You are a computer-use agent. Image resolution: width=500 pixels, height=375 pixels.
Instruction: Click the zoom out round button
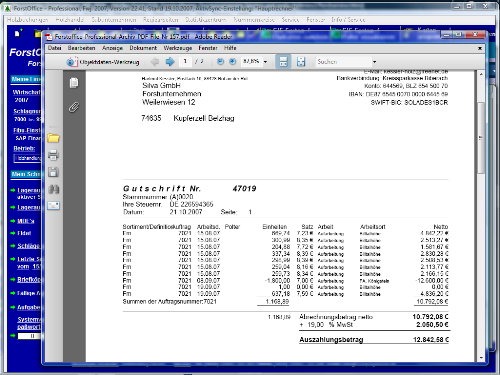[220, 61]
